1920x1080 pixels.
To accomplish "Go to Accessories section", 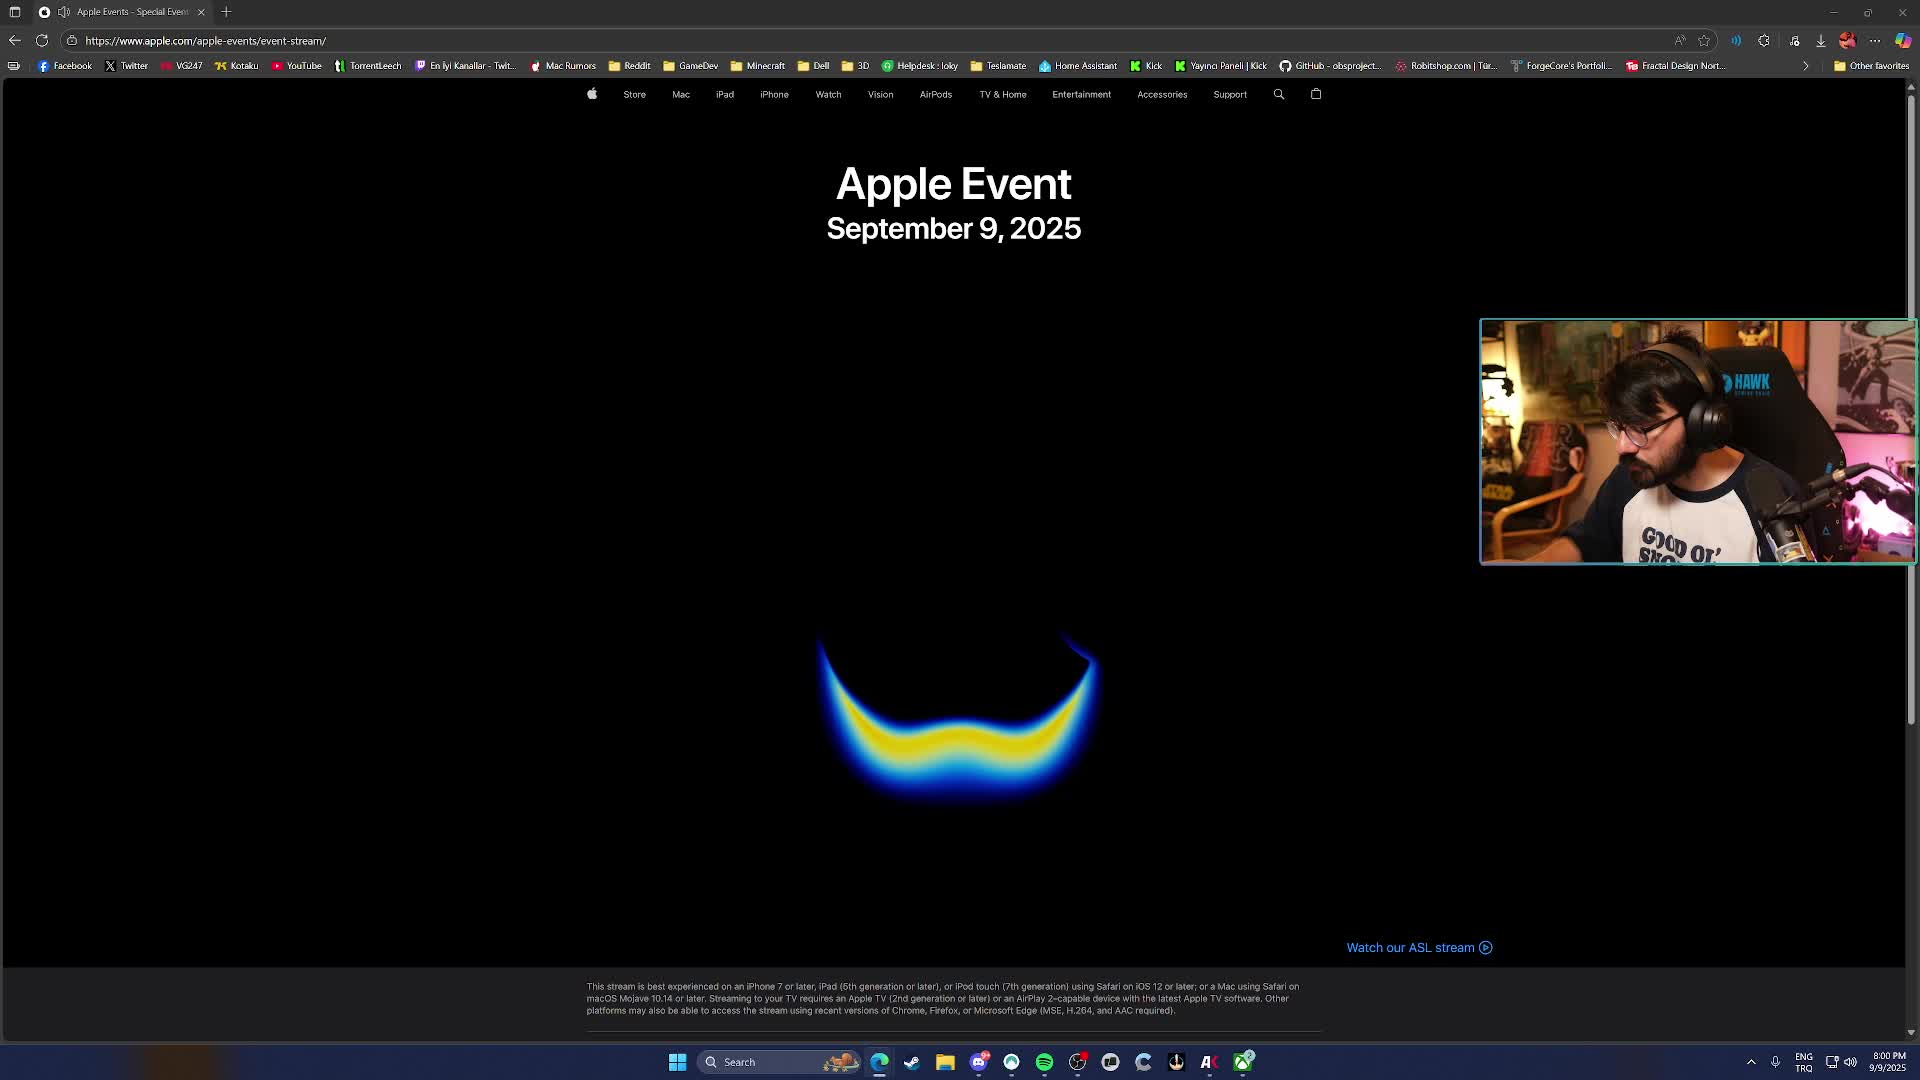I will coord(1162,95).
